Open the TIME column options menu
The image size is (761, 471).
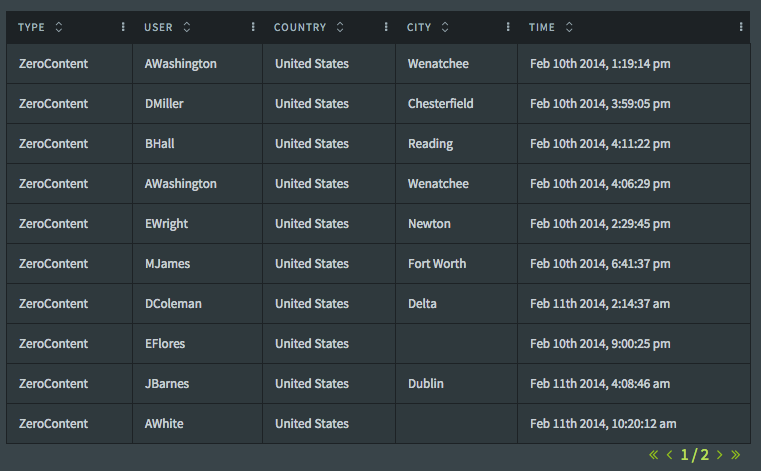click(x=741, y=27)
